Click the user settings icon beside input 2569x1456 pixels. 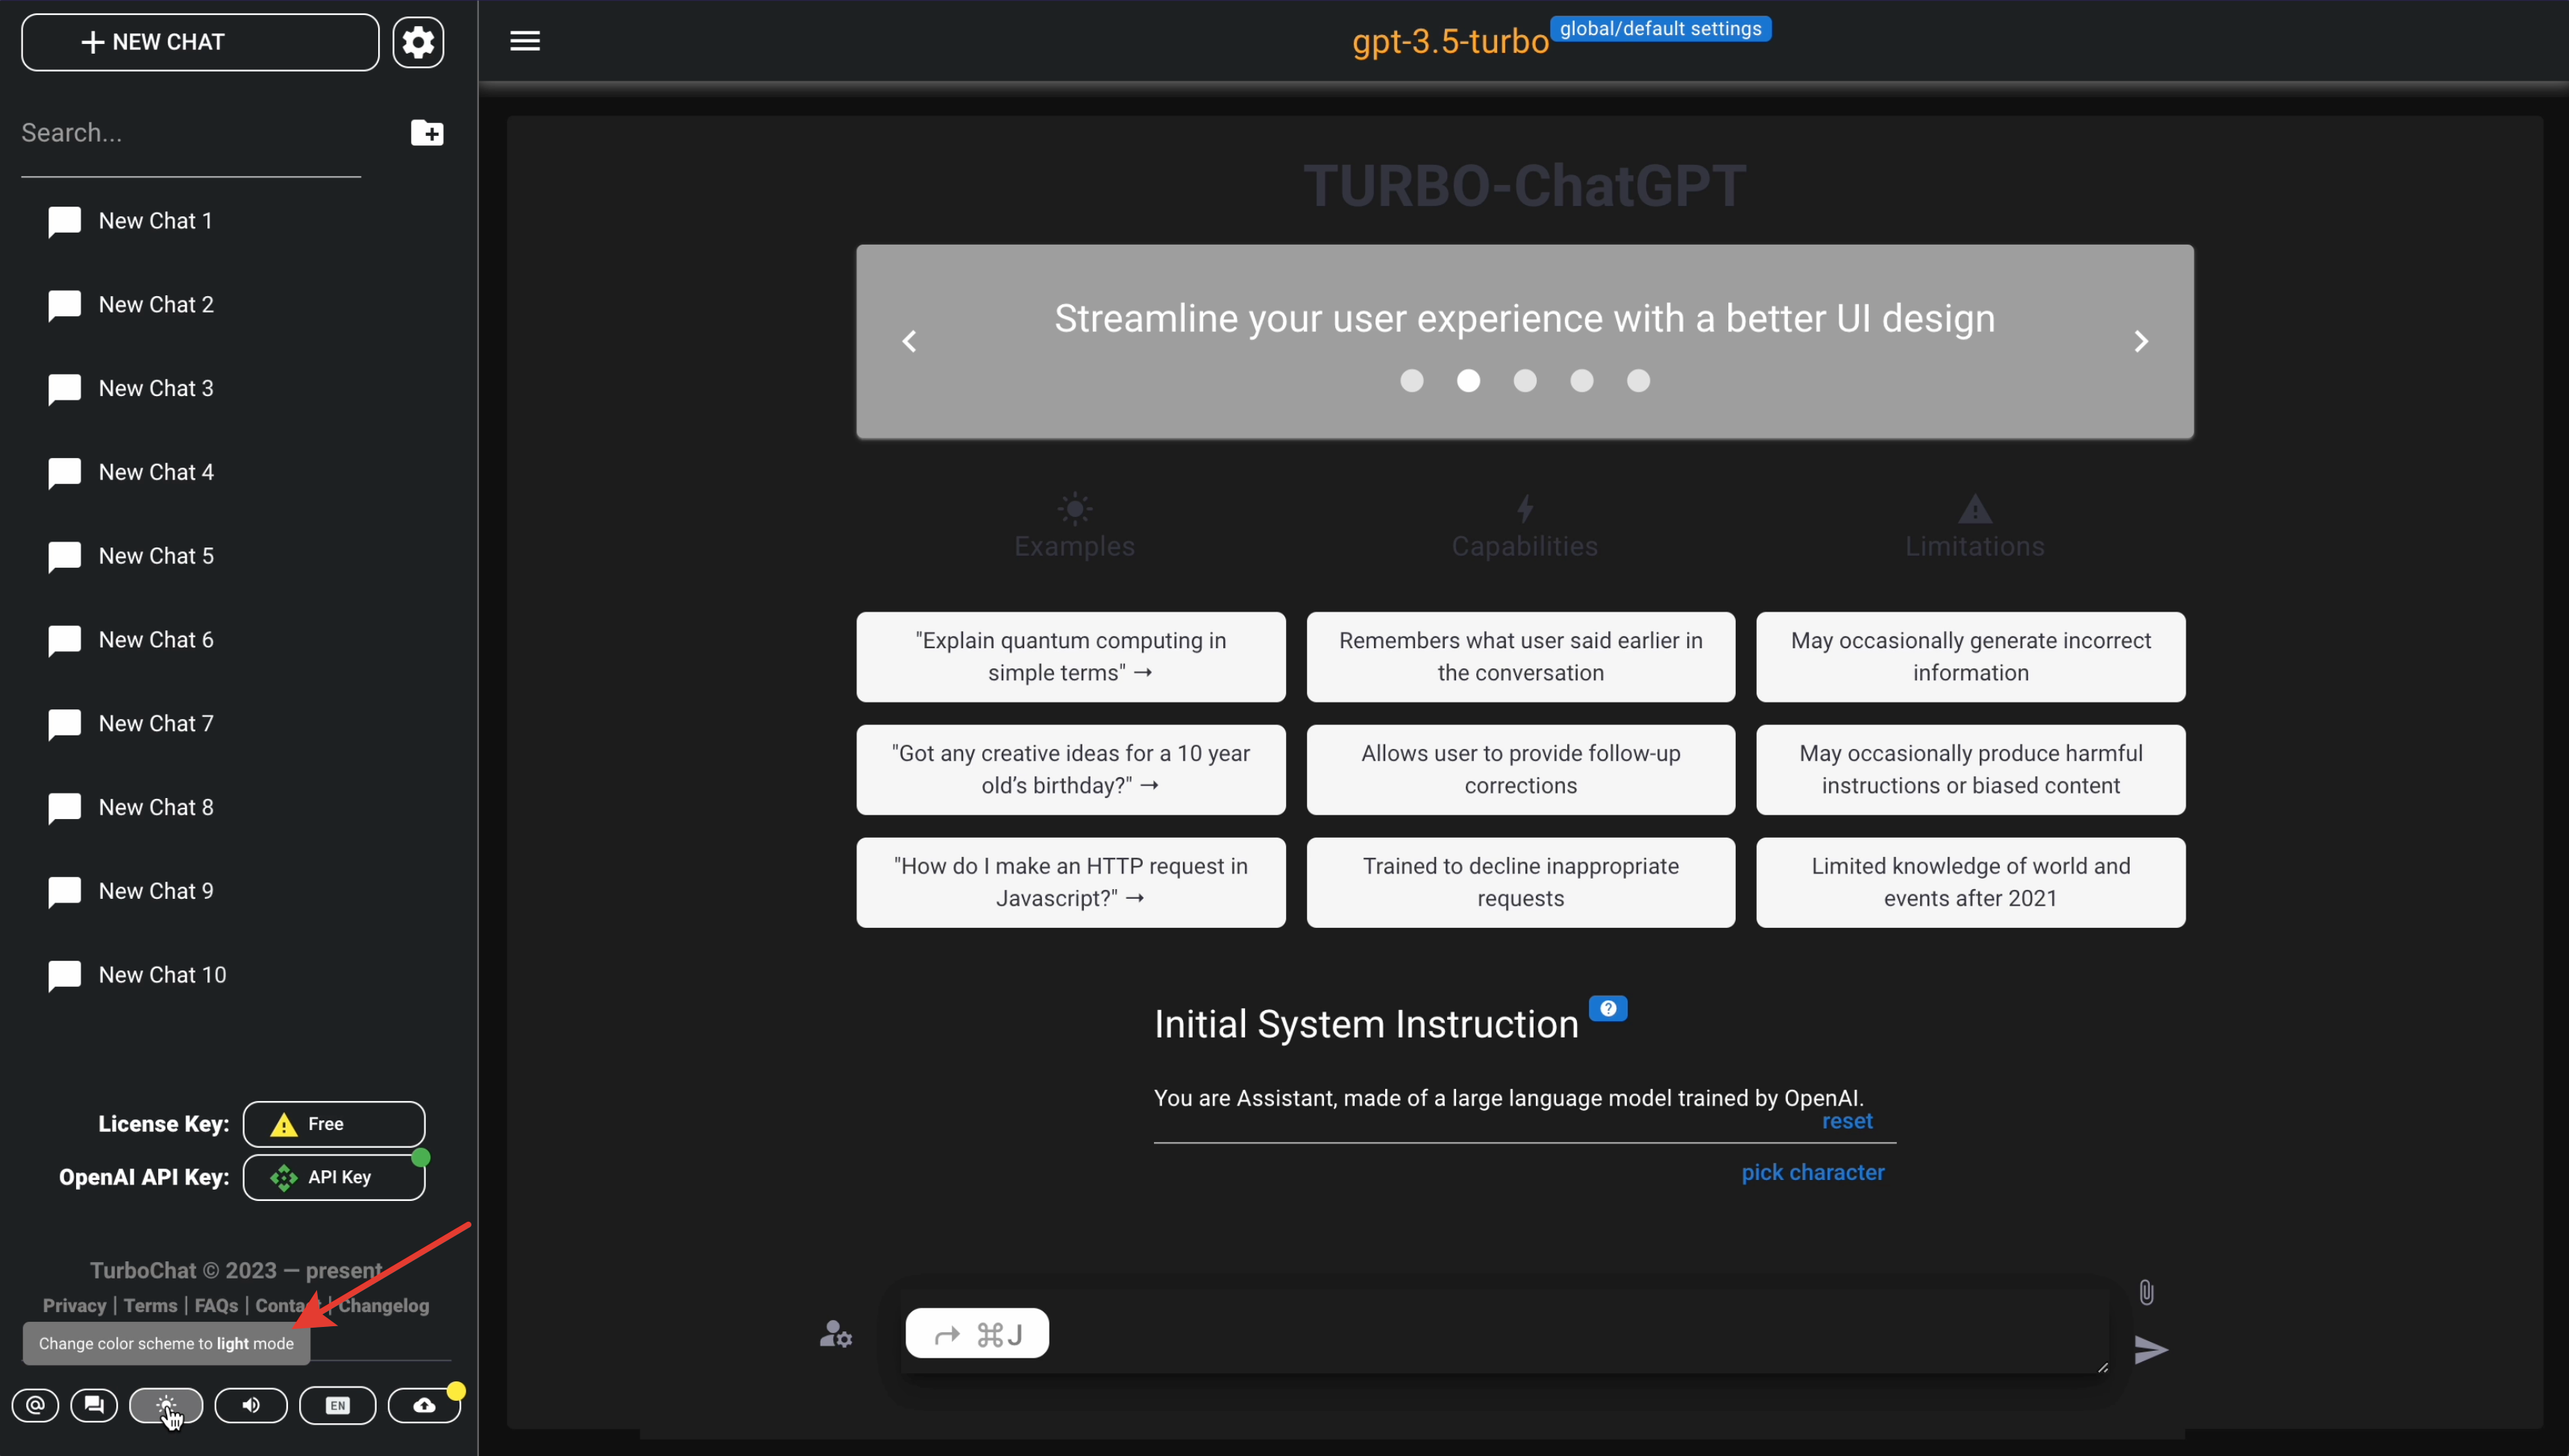[836, 1334]
